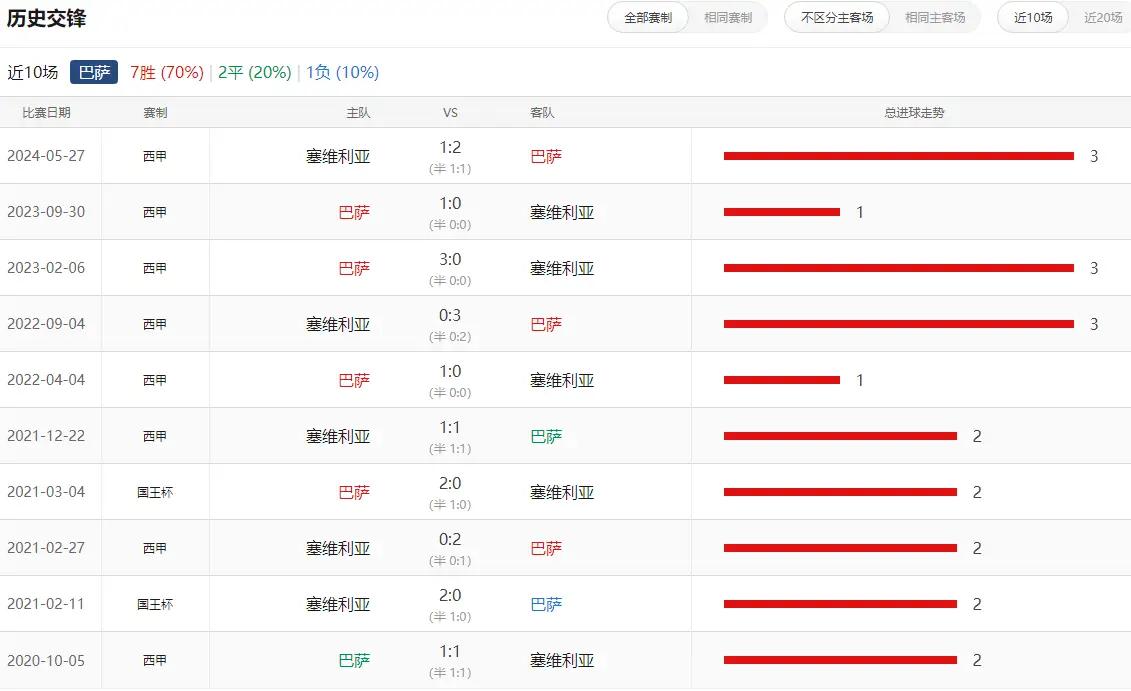The height and width of the screenshot is (691, 1131).
Task: Select 近10场 range option
Action: point(1033,17)
